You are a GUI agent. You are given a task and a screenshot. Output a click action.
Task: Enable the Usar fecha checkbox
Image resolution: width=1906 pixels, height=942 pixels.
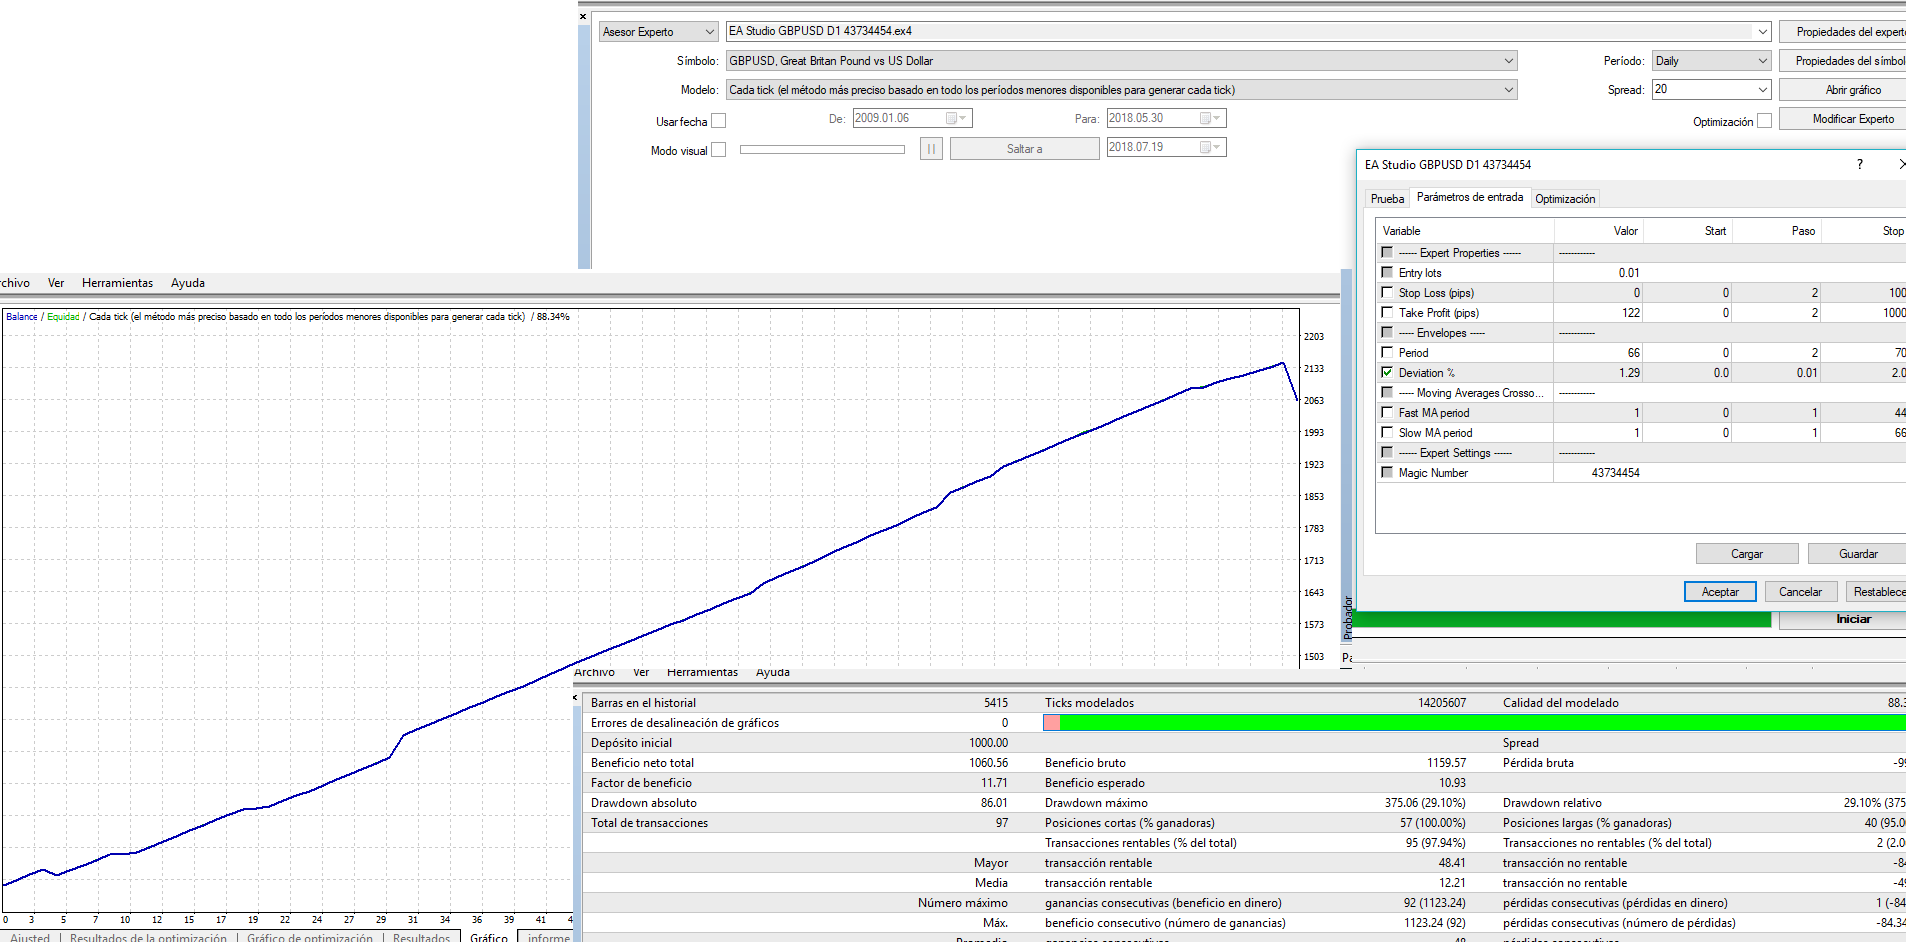(718, 121)
